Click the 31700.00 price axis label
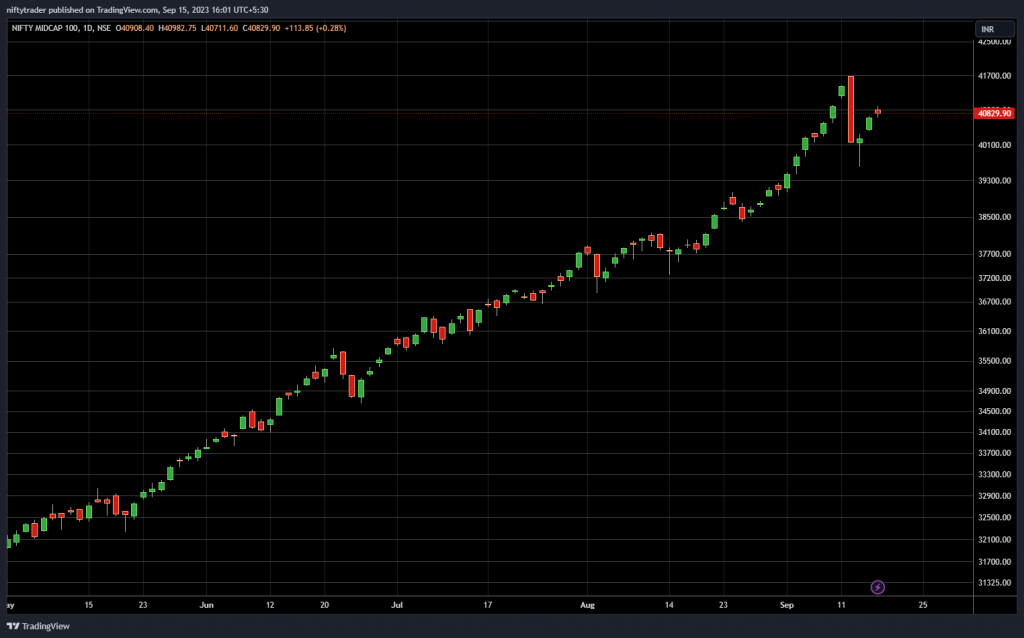 pyautogui.click(x=994, y=562)
